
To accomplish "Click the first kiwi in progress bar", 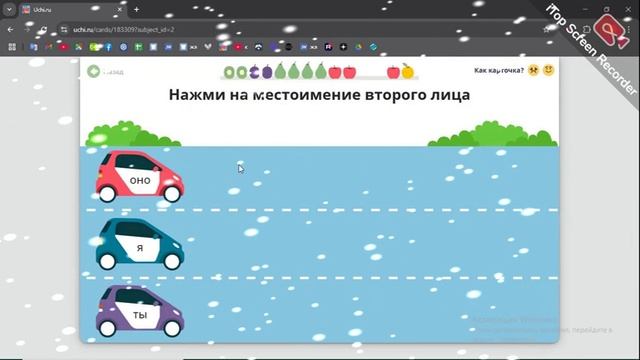I will click(229, 72).
